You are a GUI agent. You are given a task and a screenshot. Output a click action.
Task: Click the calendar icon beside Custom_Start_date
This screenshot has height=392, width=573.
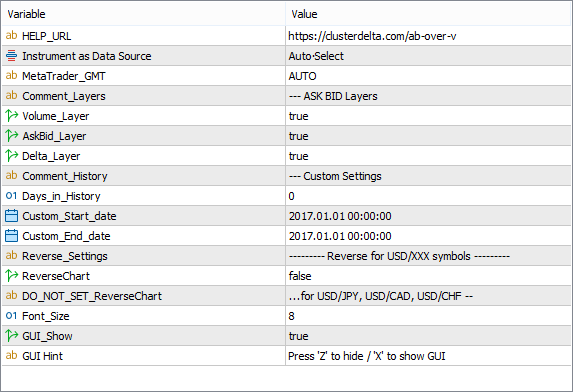point(11,216)
